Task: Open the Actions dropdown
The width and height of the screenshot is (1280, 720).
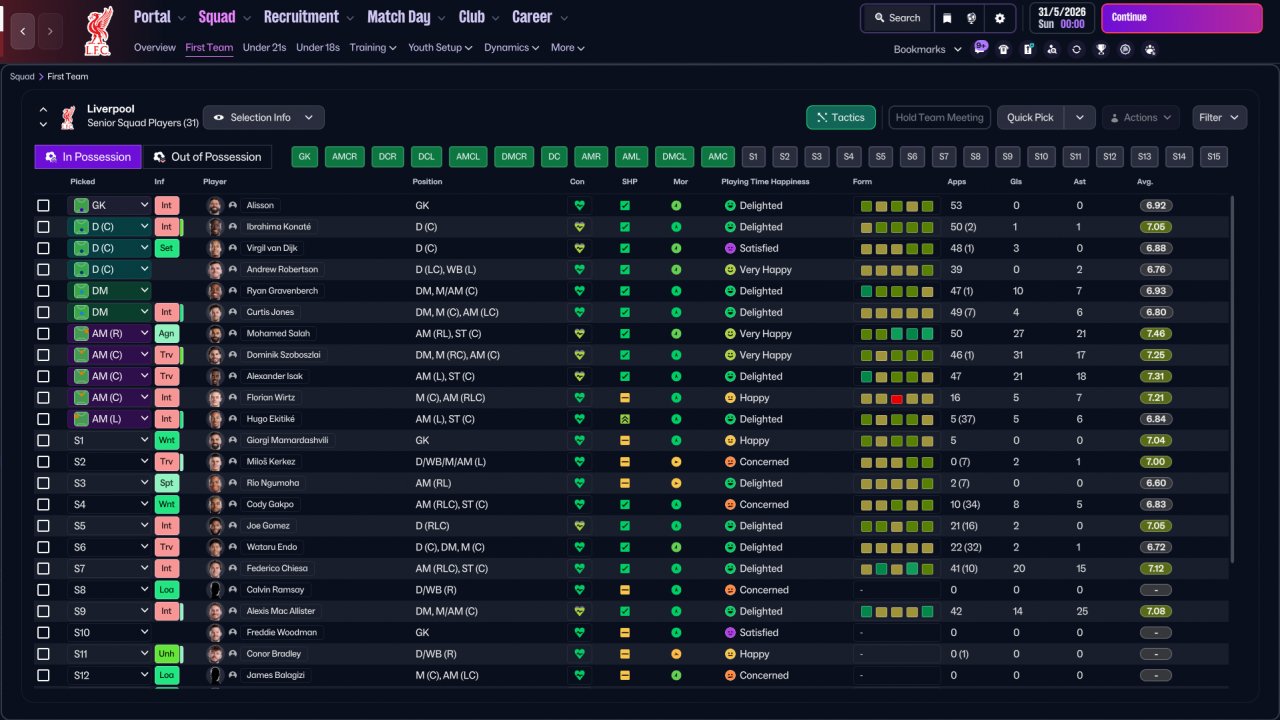Action: (1141, 117)
